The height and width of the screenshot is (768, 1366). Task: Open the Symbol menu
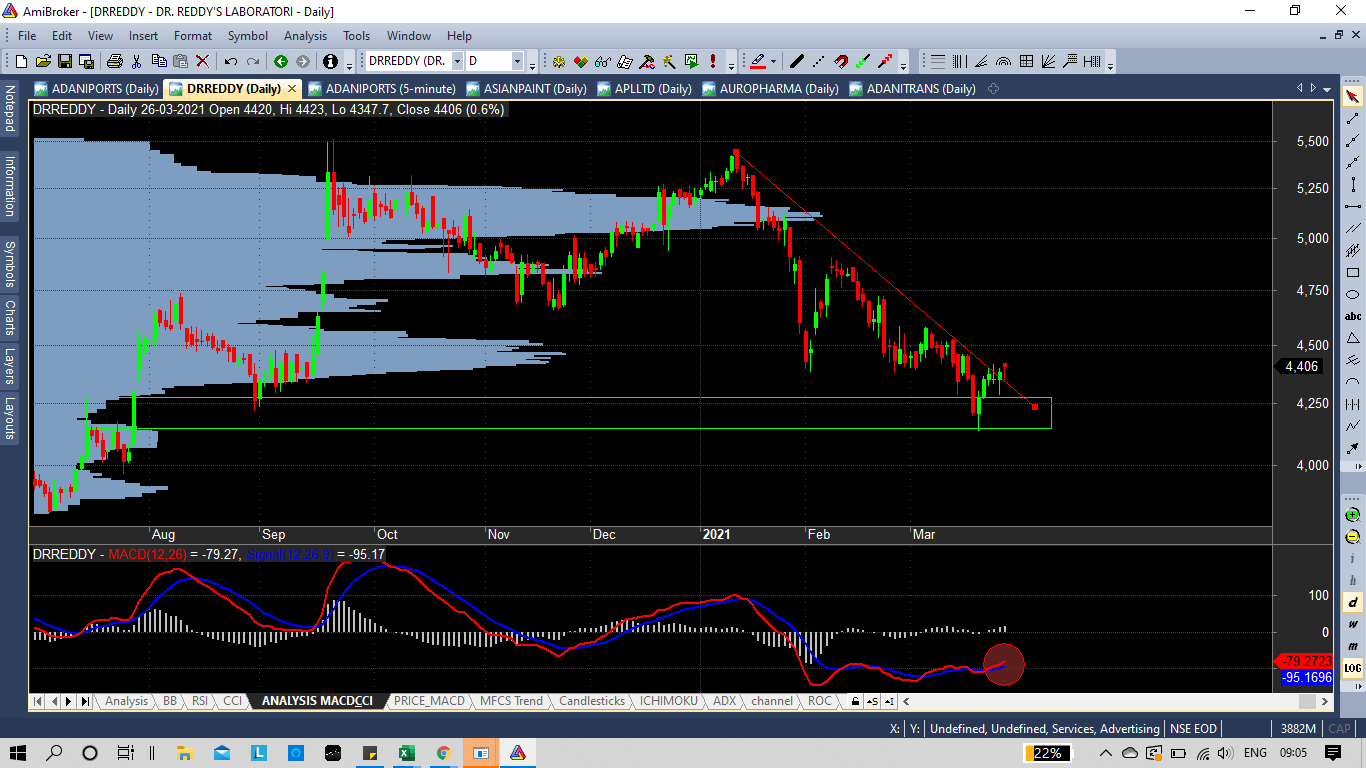tap(247, 35)
